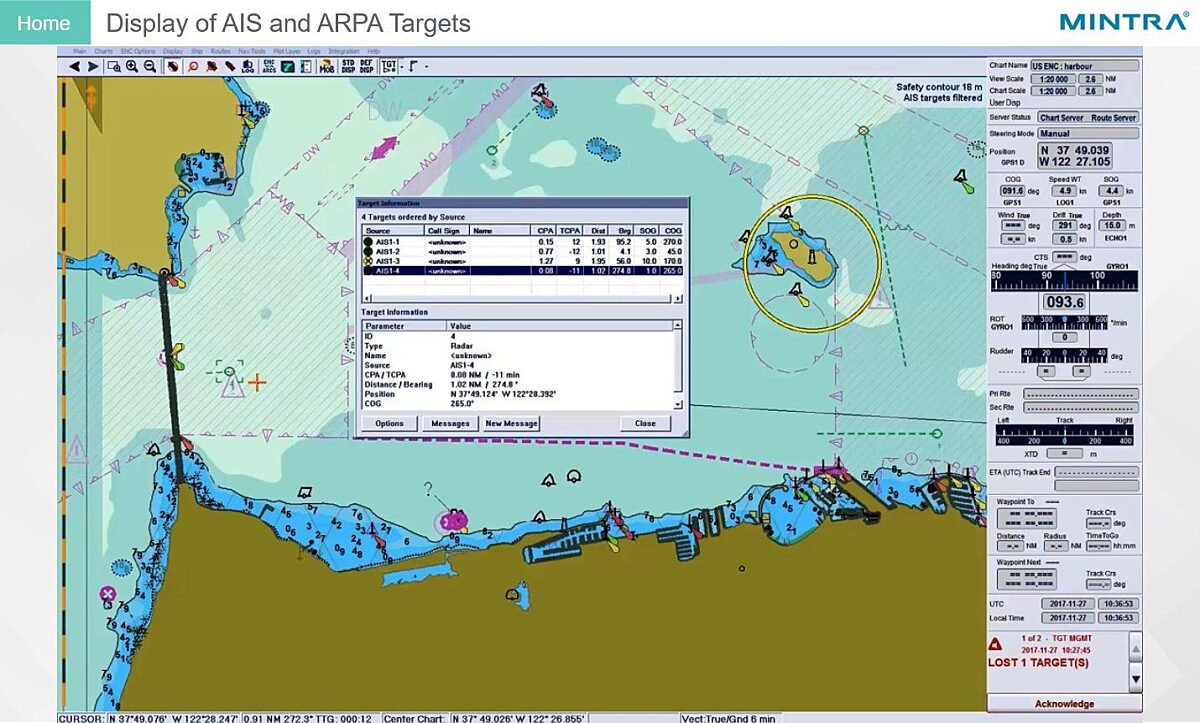Viewport: 1200px width, 723px height.
Task: Zoom in on the chart
Action: (132, 67)
